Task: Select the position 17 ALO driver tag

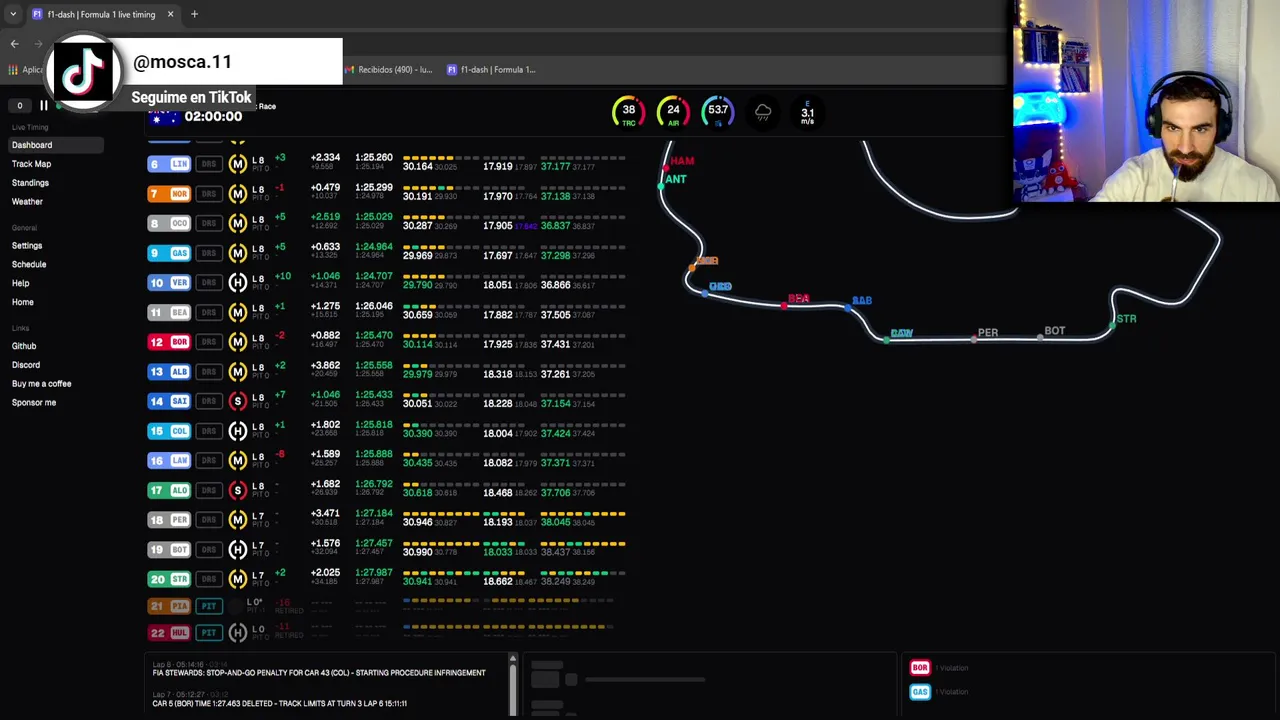Action: click(169, 491)
